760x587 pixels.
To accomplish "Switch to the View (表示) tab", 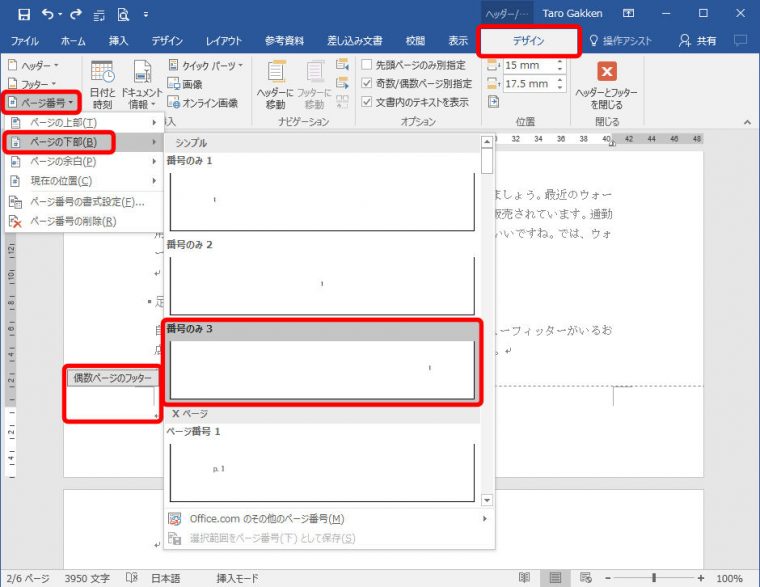I will click(x=458, y=41).
